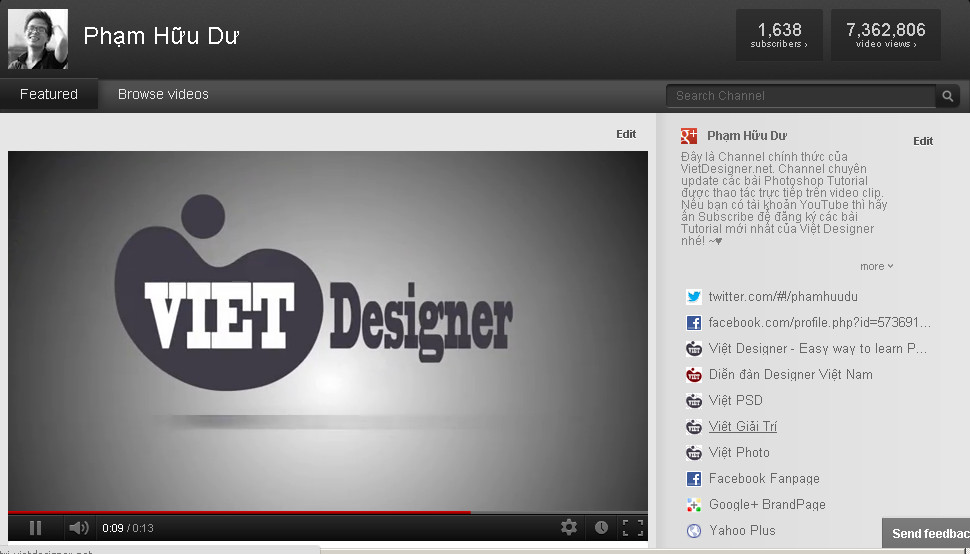Click the icon beside Việt Giải Trí

pos(693,427)
